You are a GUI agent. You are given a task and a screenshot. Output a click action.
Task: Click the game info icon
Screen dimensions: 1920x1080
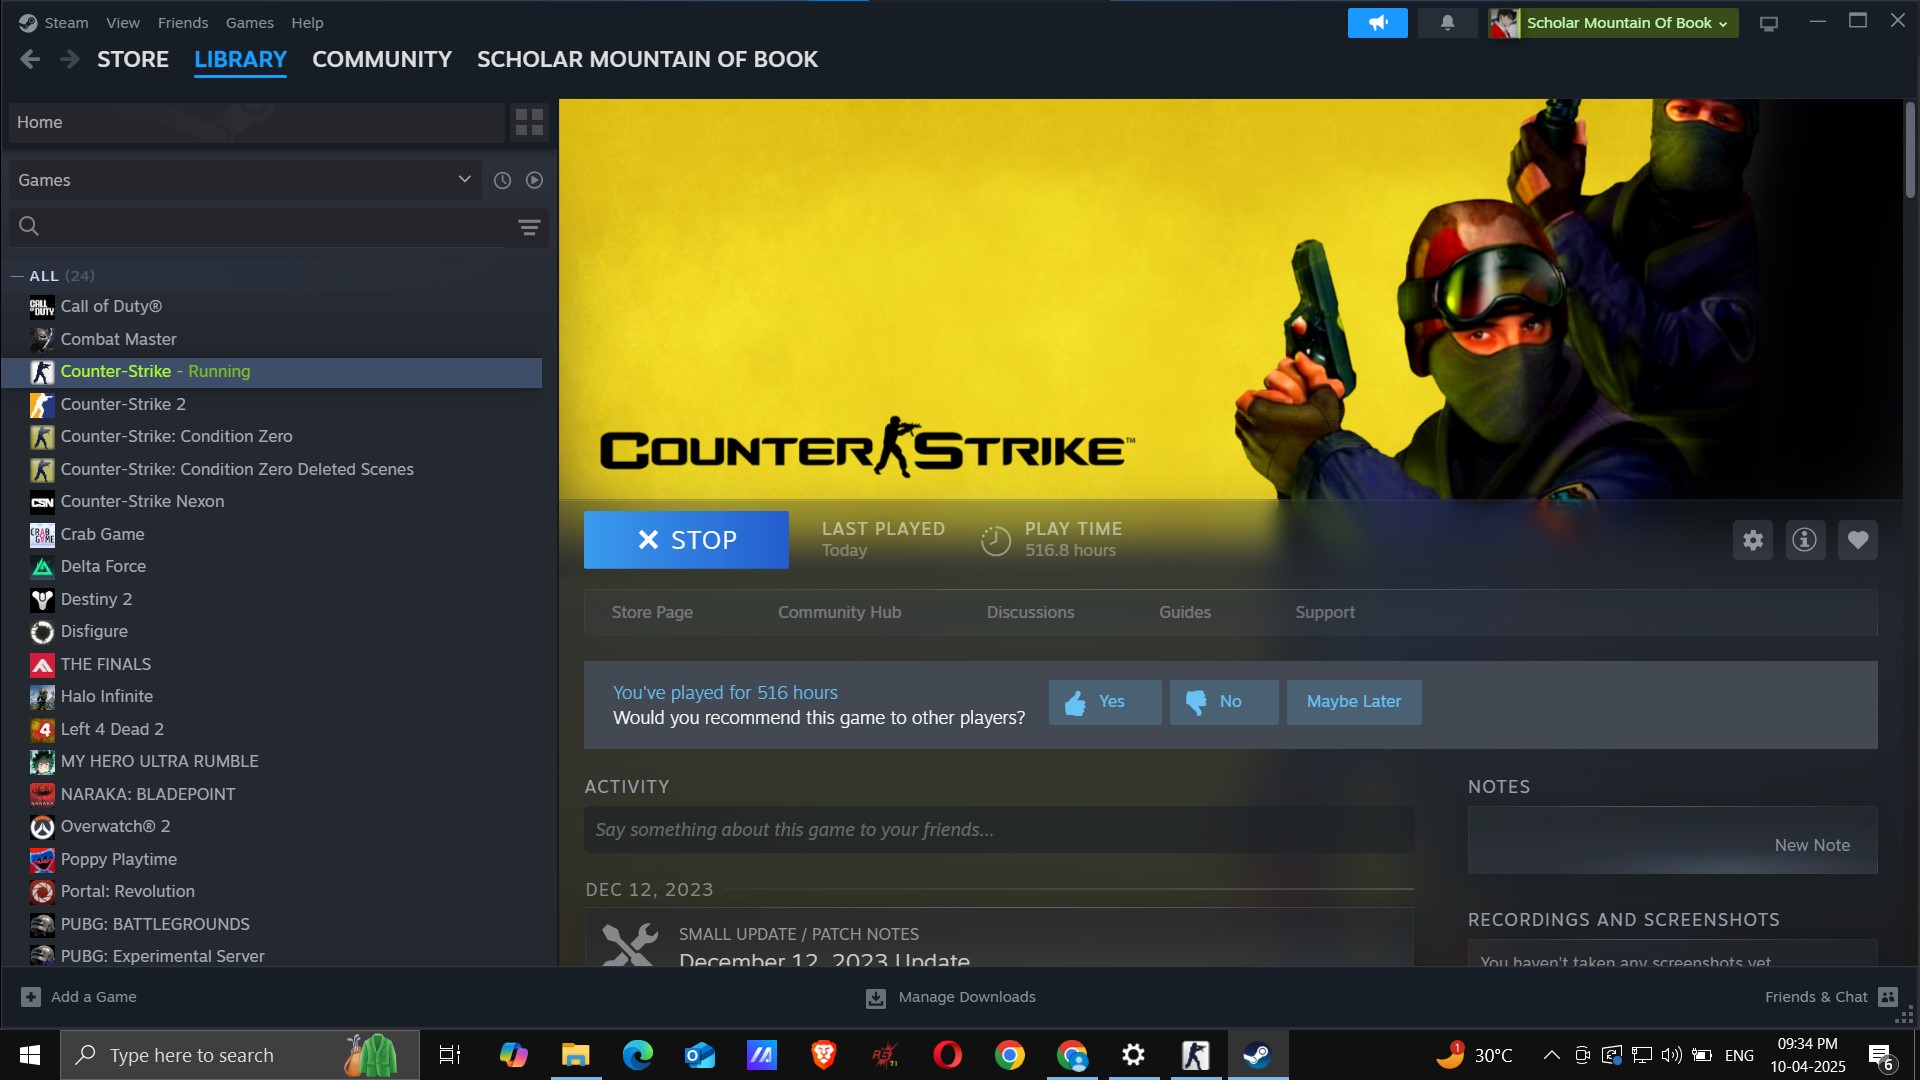pyautogui.click(x=1804, y=540)
